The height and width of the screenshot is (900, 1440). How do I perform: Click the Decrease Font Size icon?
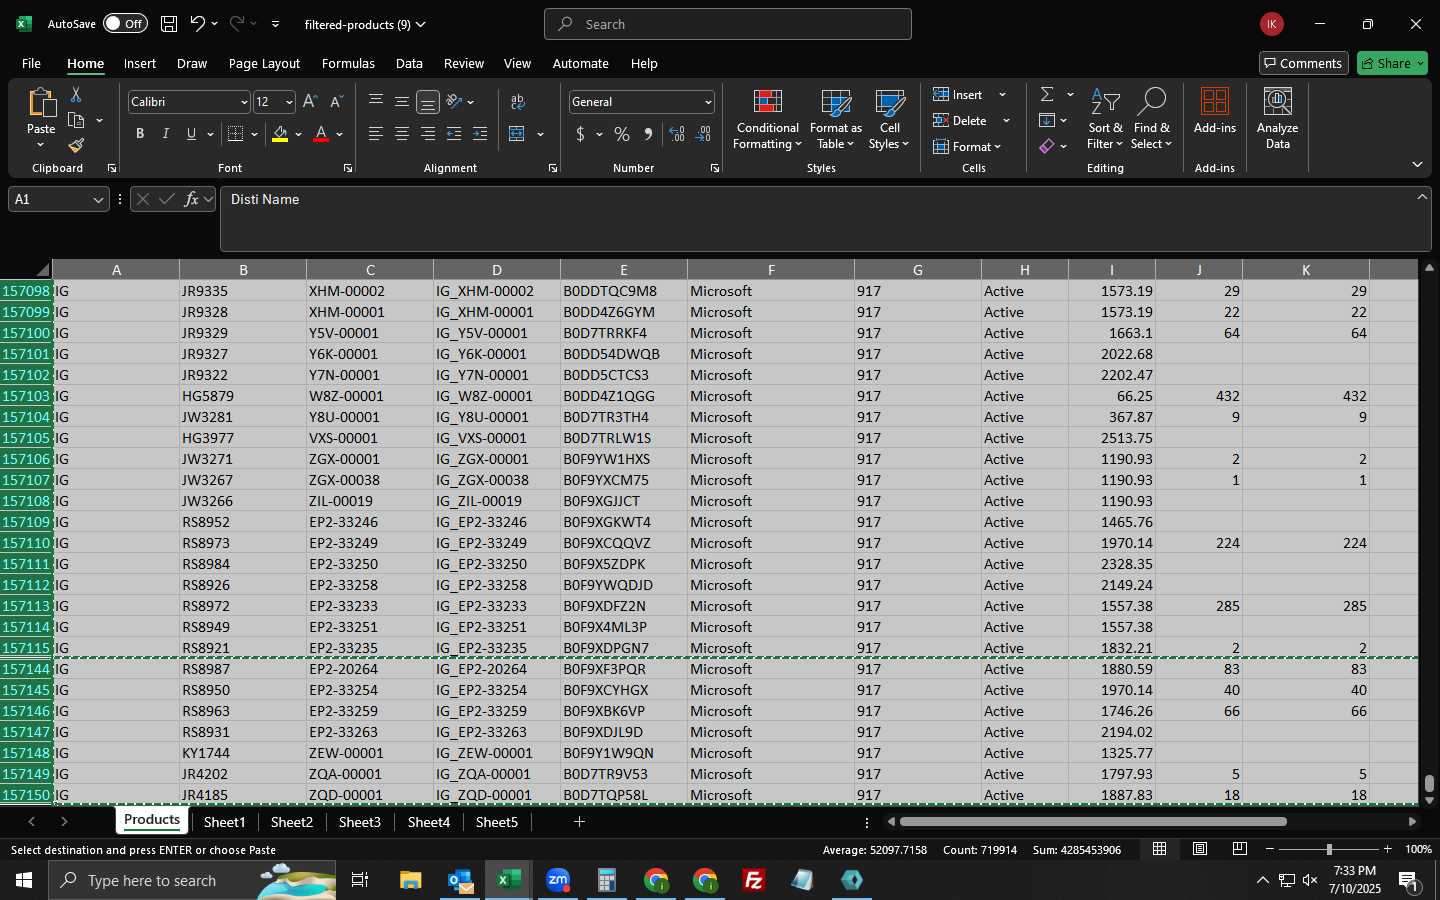(x=336, y=102)
